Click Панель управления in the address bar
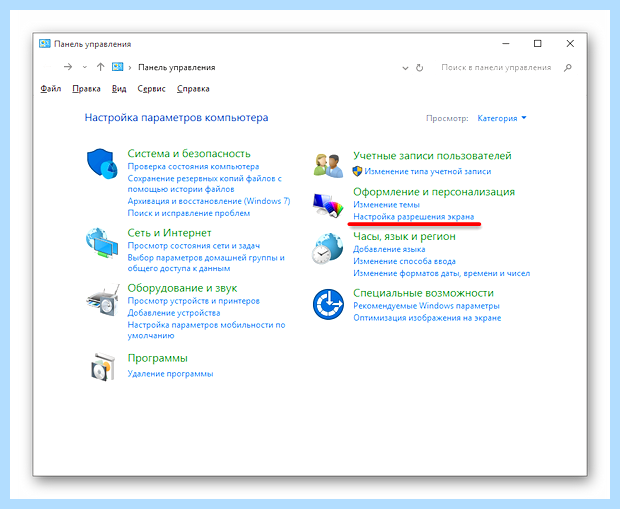The width and height of the screenshot is (620, 509). pyautogui.click(x=176, y=67)
